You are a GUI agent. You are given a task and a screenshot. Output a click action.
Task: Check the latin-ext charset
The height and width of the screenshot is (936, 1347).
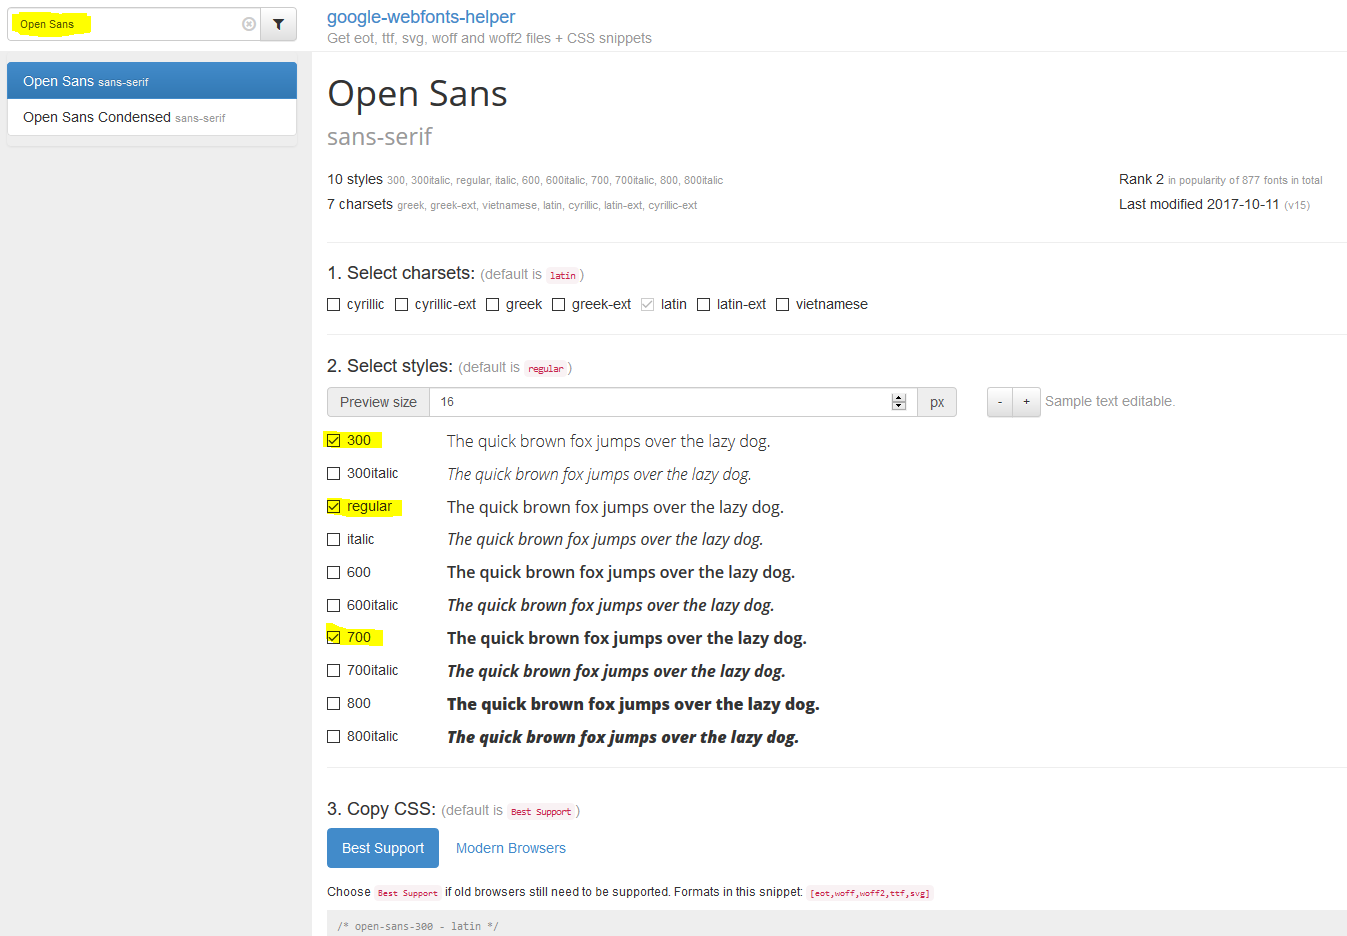pos(703,304)
